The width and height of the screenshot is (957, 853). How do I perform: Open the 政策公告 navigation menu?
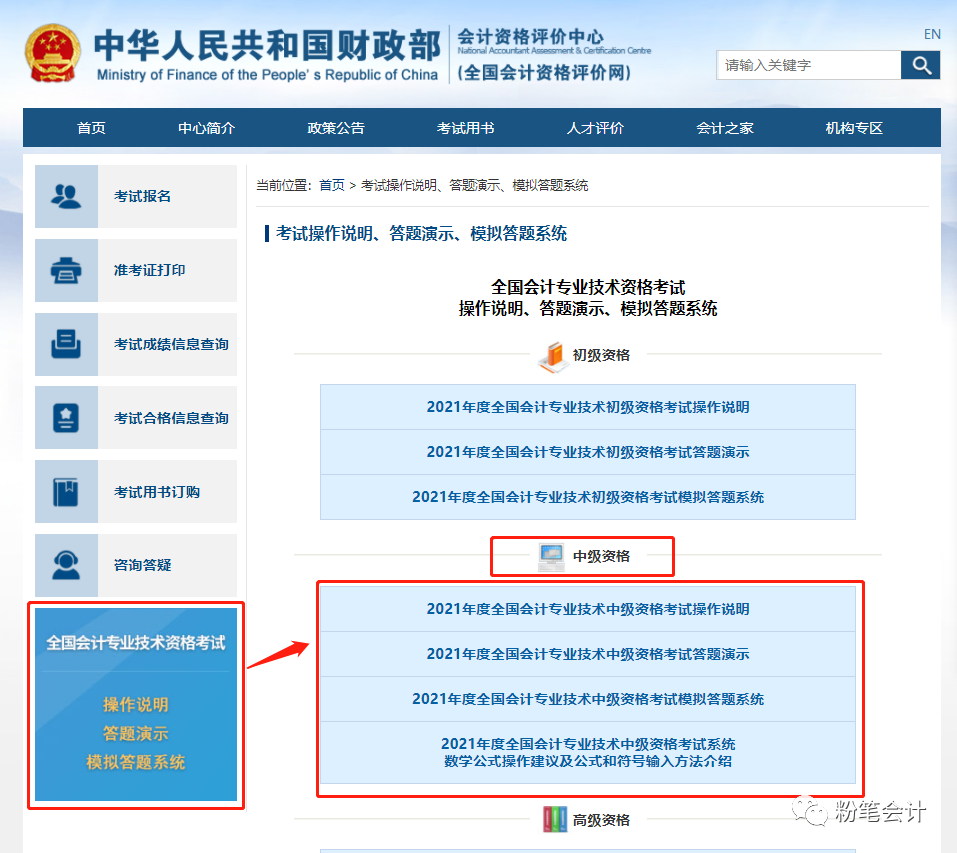(x=336, y=128)
